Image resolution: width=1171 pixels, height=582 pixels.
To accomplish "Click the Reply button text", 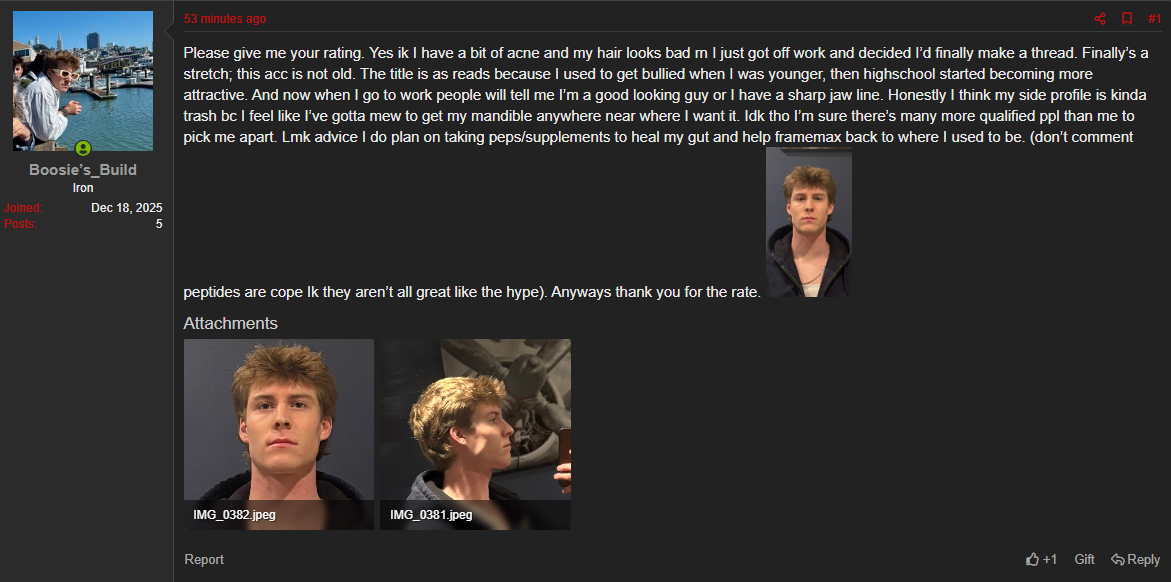I will coord(1143,559).
